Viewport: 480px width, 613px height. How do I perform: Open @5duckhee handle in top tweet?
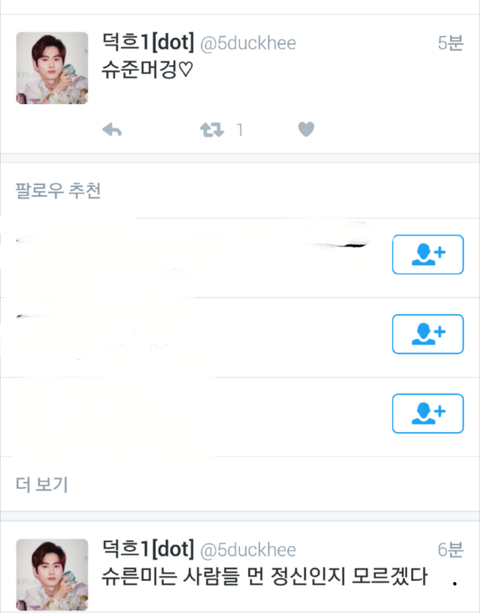pos(248,43)
